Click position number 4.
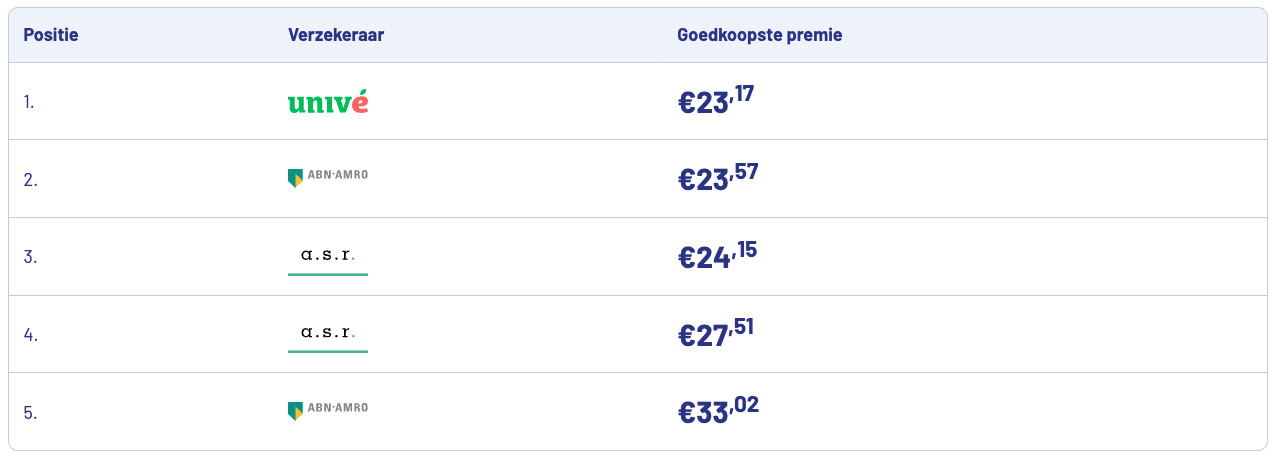Image resolution: width=1273 pixels, height=459 pixels. (x=30, y=335)
